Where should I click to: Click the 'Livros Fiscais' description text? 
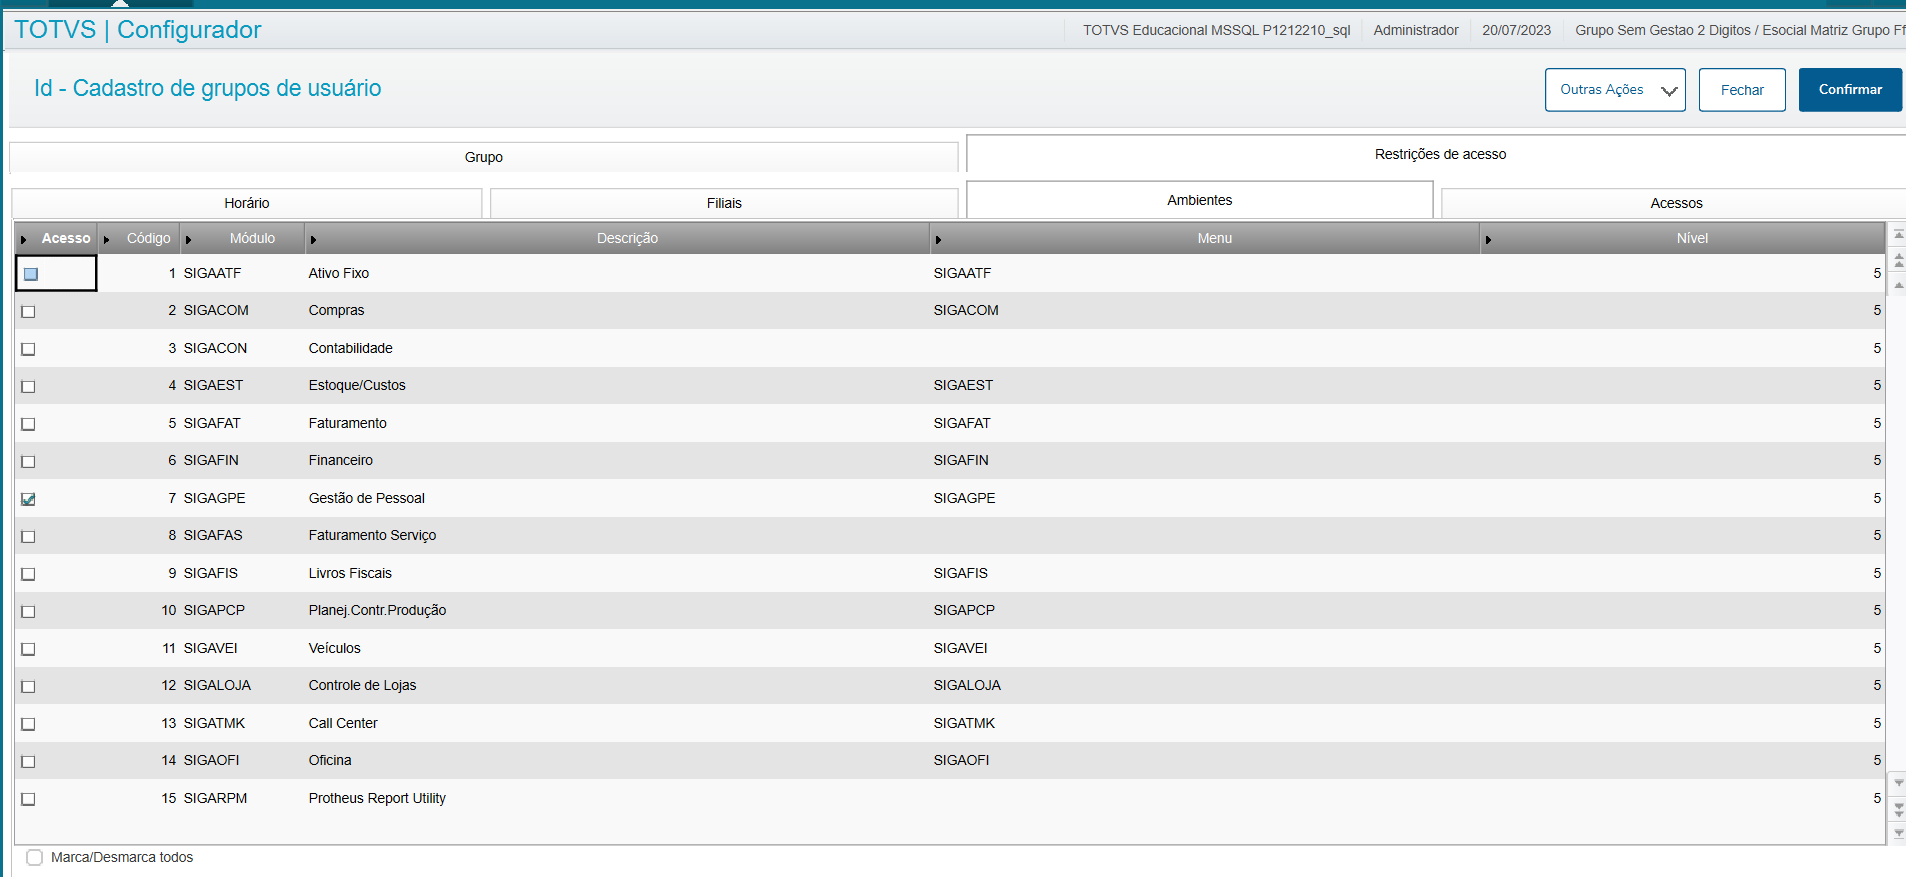pyautogui.click(x=350, y=573)
